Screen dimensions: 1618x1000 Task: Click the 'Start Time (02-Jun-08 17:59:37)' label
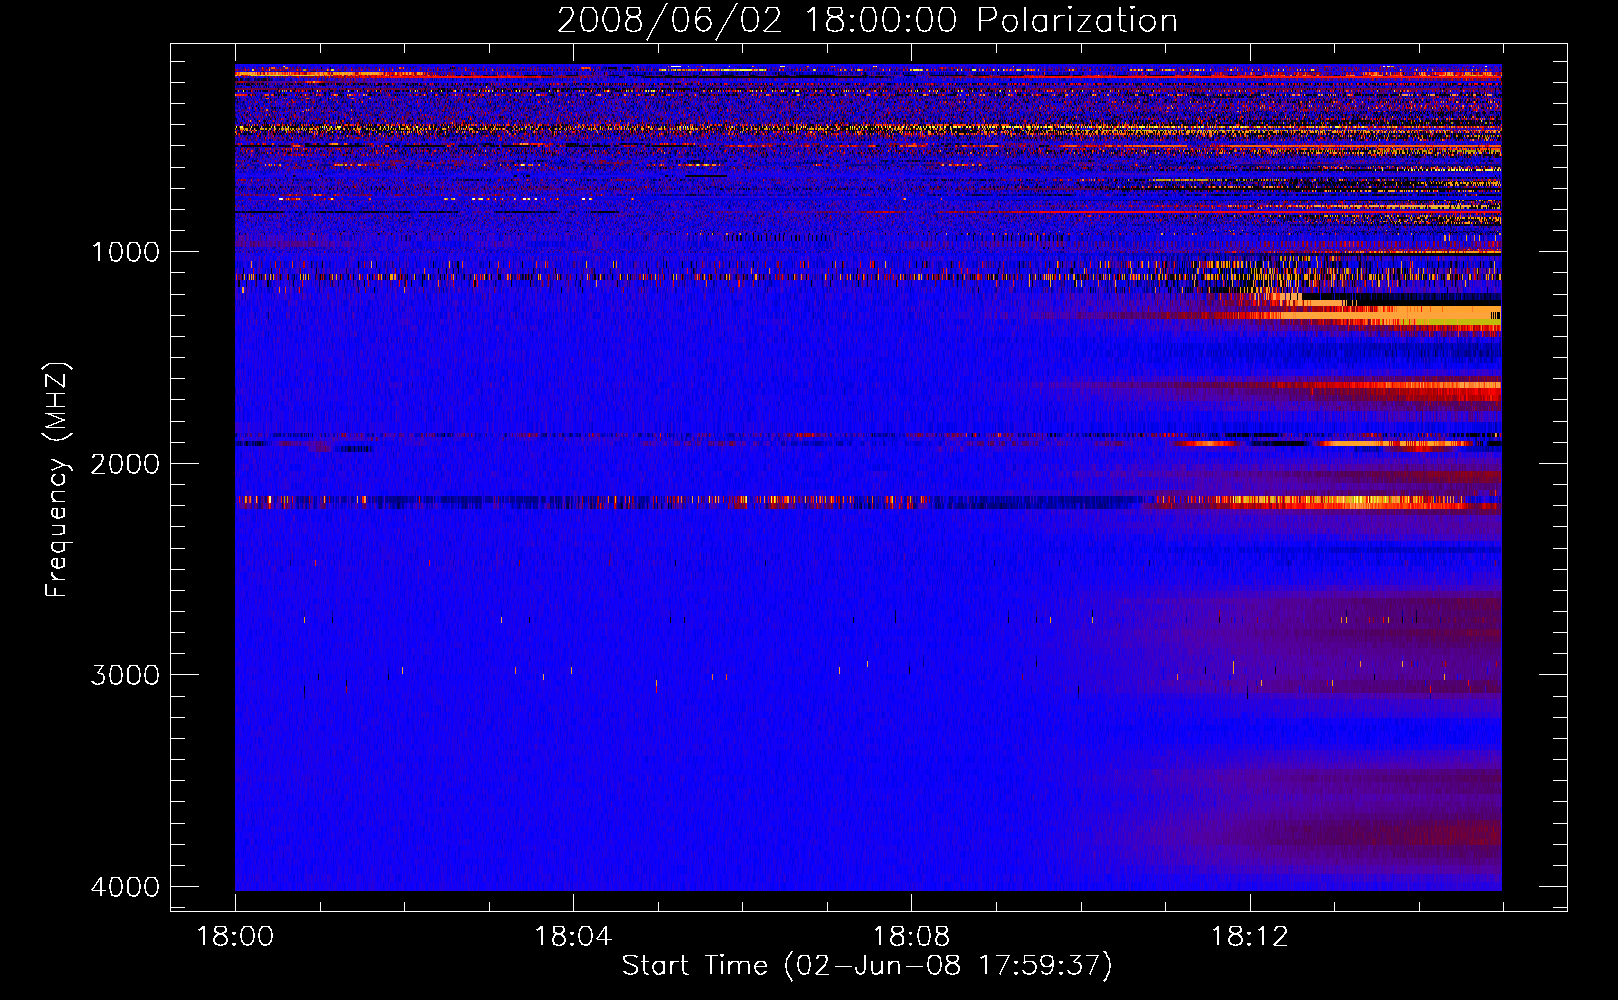(867, 966)
